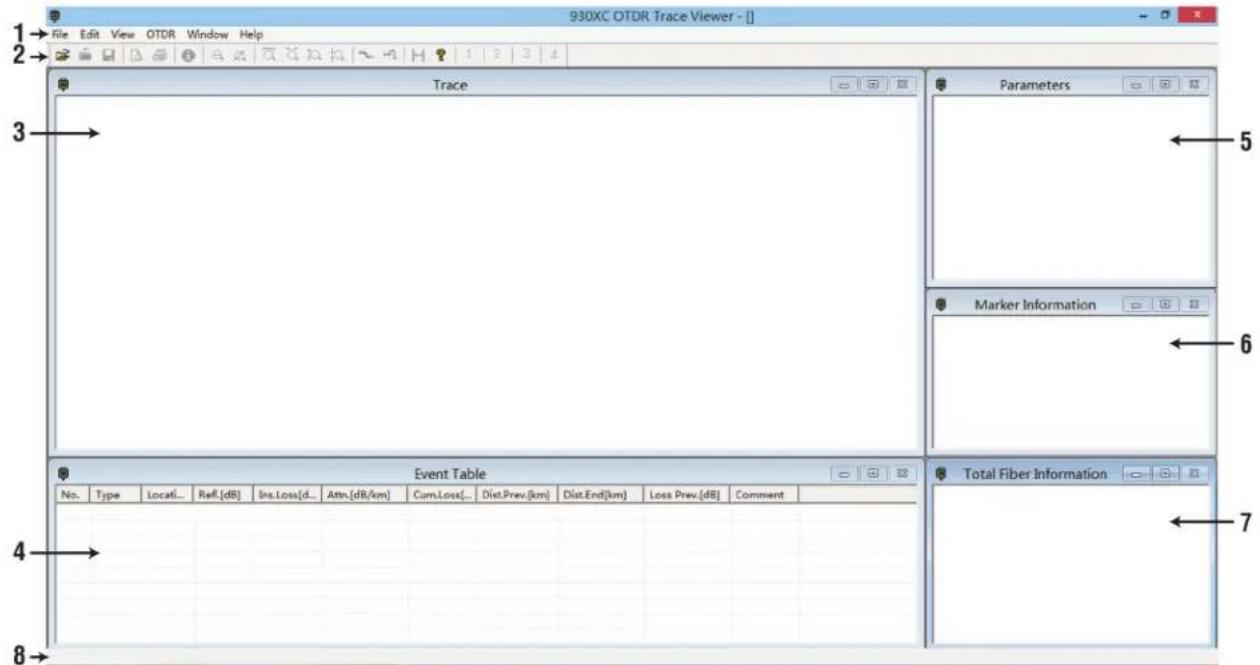Open the OTDR menu

(161, 35)
